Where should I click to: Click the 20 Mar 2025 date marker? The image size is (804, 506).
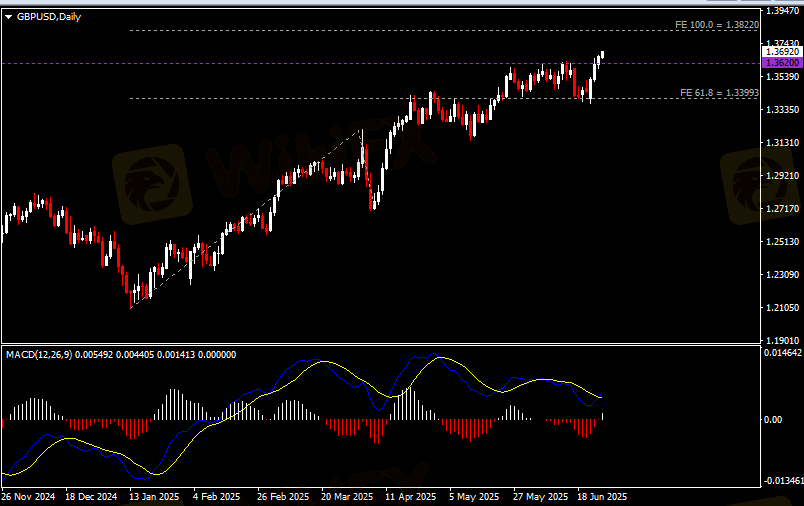tap(347, 496)
